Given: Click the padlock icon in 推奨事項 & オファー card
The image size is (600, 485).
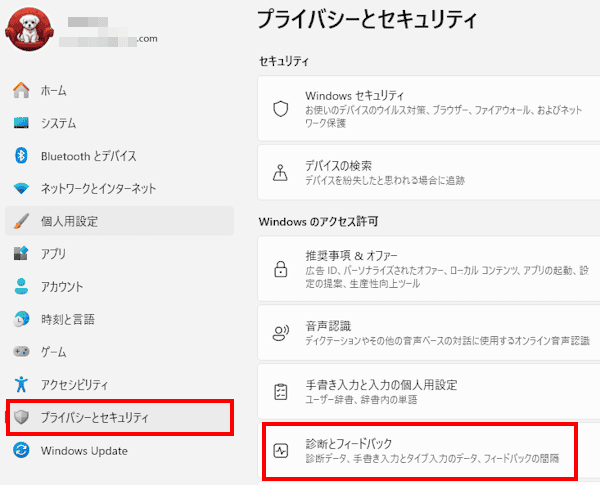Looking at the screenshot, I should (x=280, y=269).
